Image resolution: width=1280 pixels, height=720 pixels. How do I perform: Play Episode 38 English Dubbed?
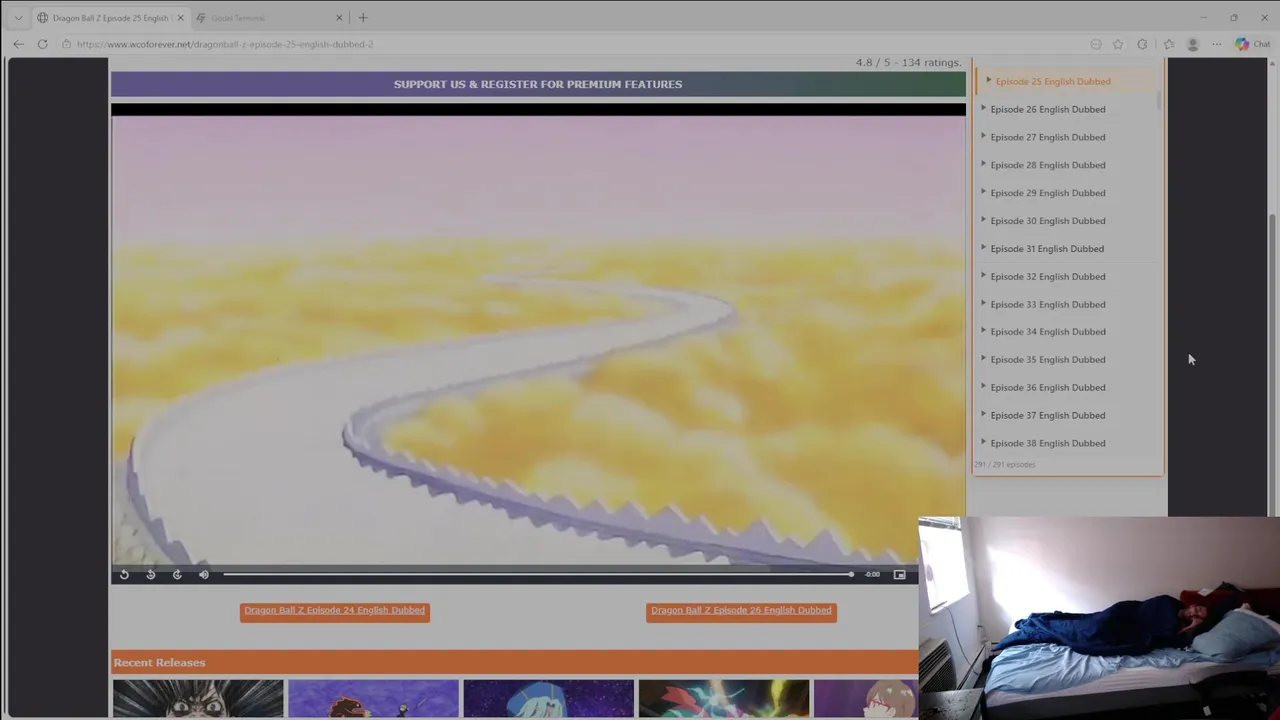pyautogui.click(x=1048, y=443)
